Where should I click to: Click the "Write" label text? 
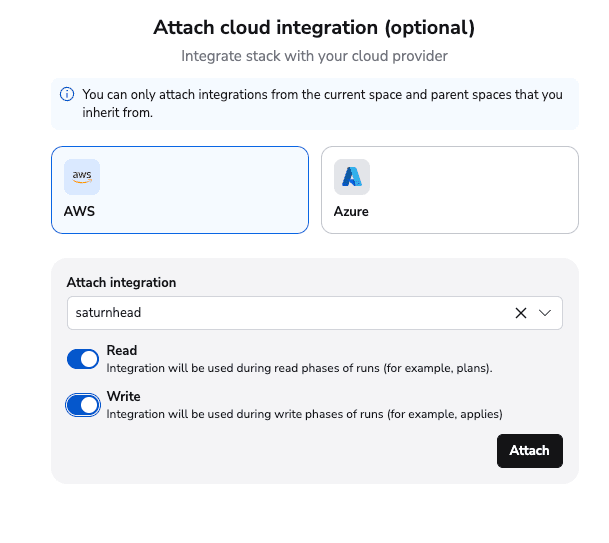click(x=124, y=396)
